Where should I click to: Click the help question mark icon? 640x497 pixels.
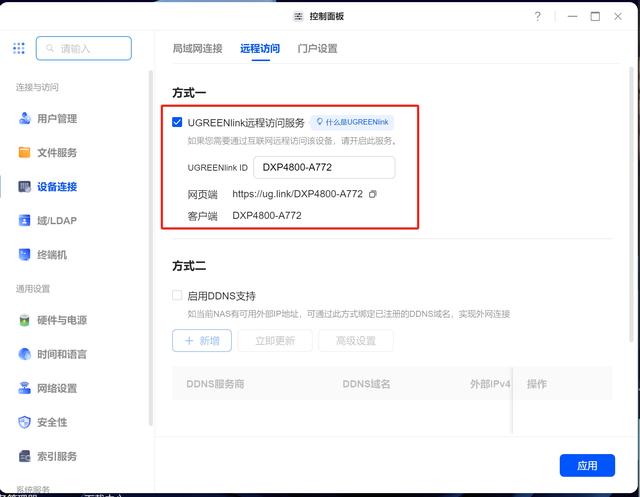click(x=538, y=16)
